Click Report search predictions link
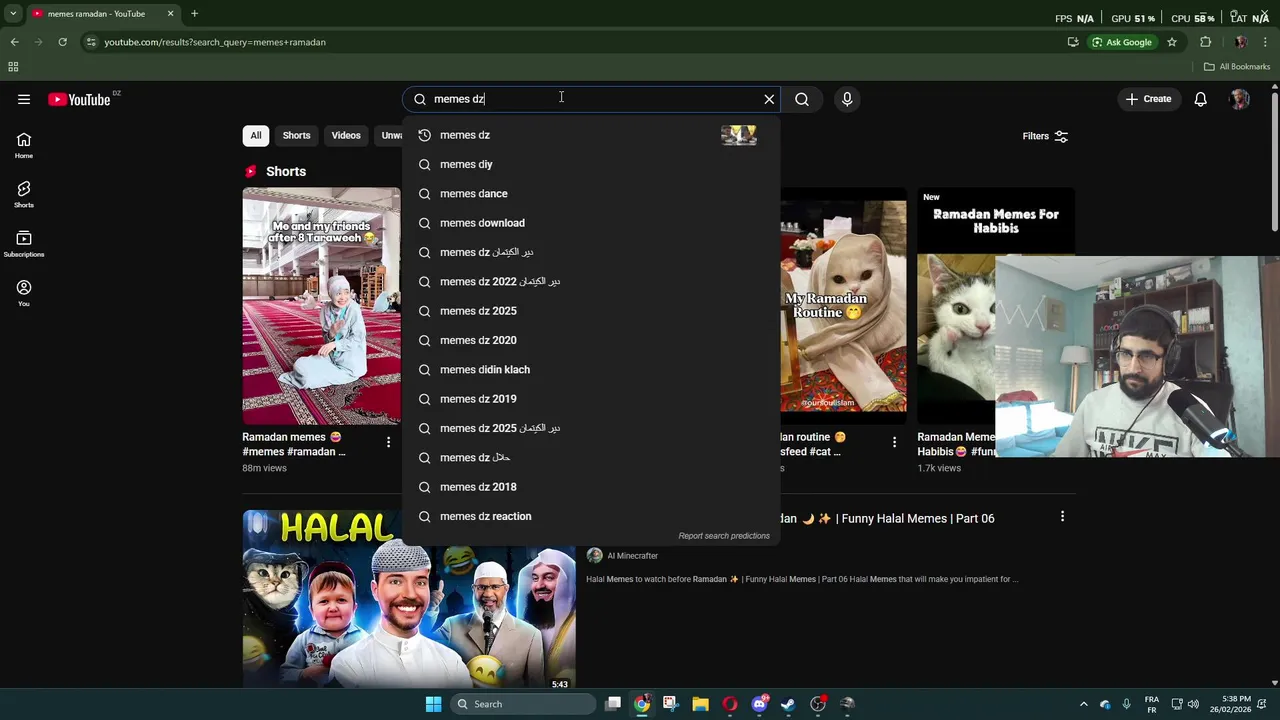 pyautogui.click(x=724, y=536)
